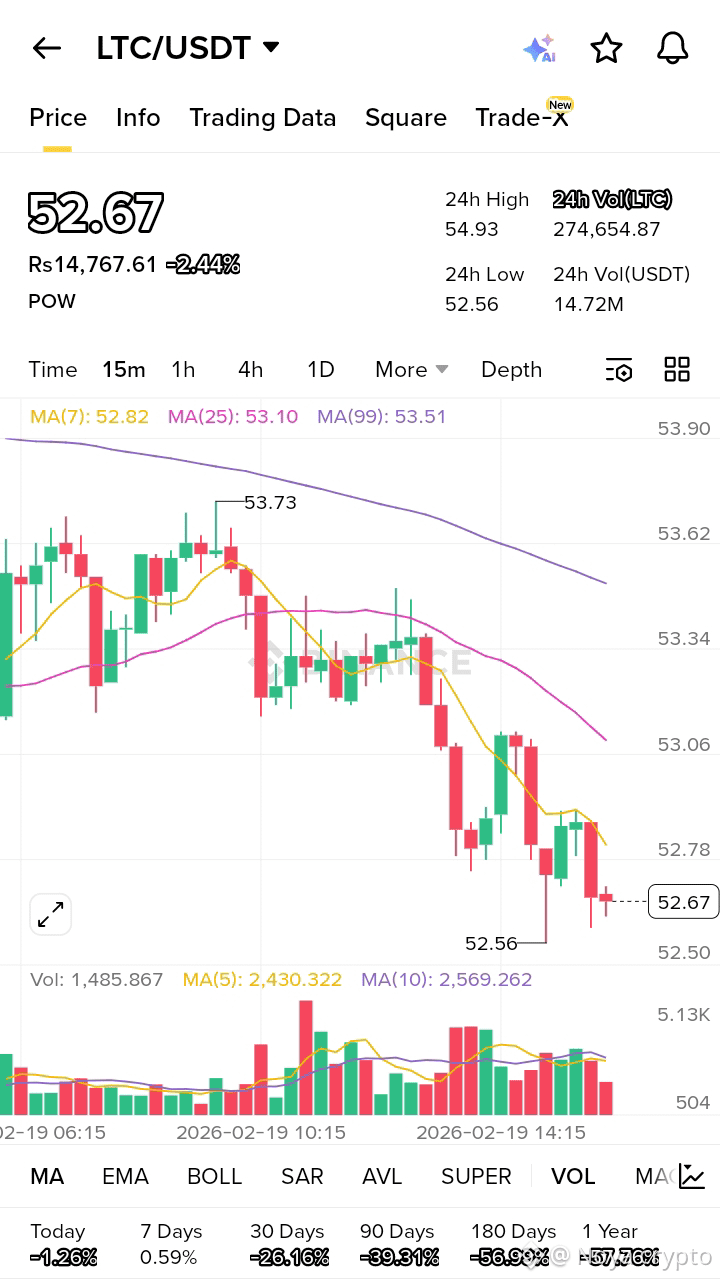The height and width of the screenshot is (1281, 720).
Task: Open price alerts bell icon
Action: pyautogui.click(x=673, y=48)
